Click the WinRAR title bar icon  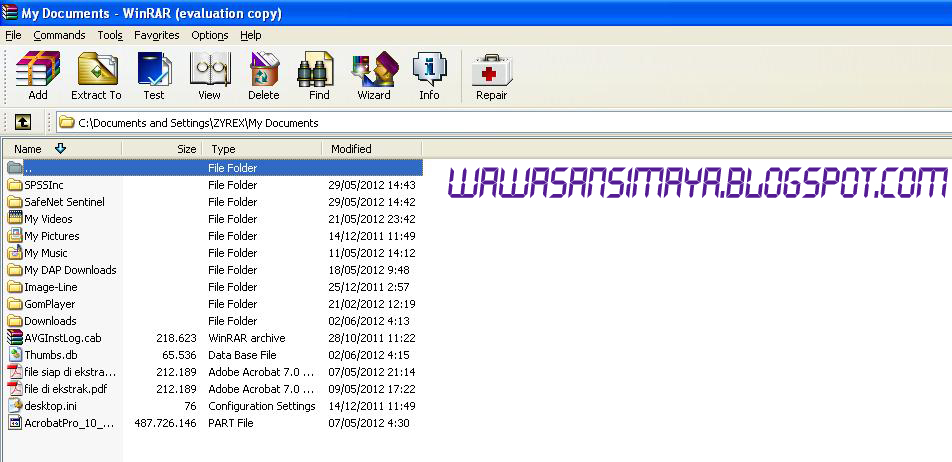[10, 12]
